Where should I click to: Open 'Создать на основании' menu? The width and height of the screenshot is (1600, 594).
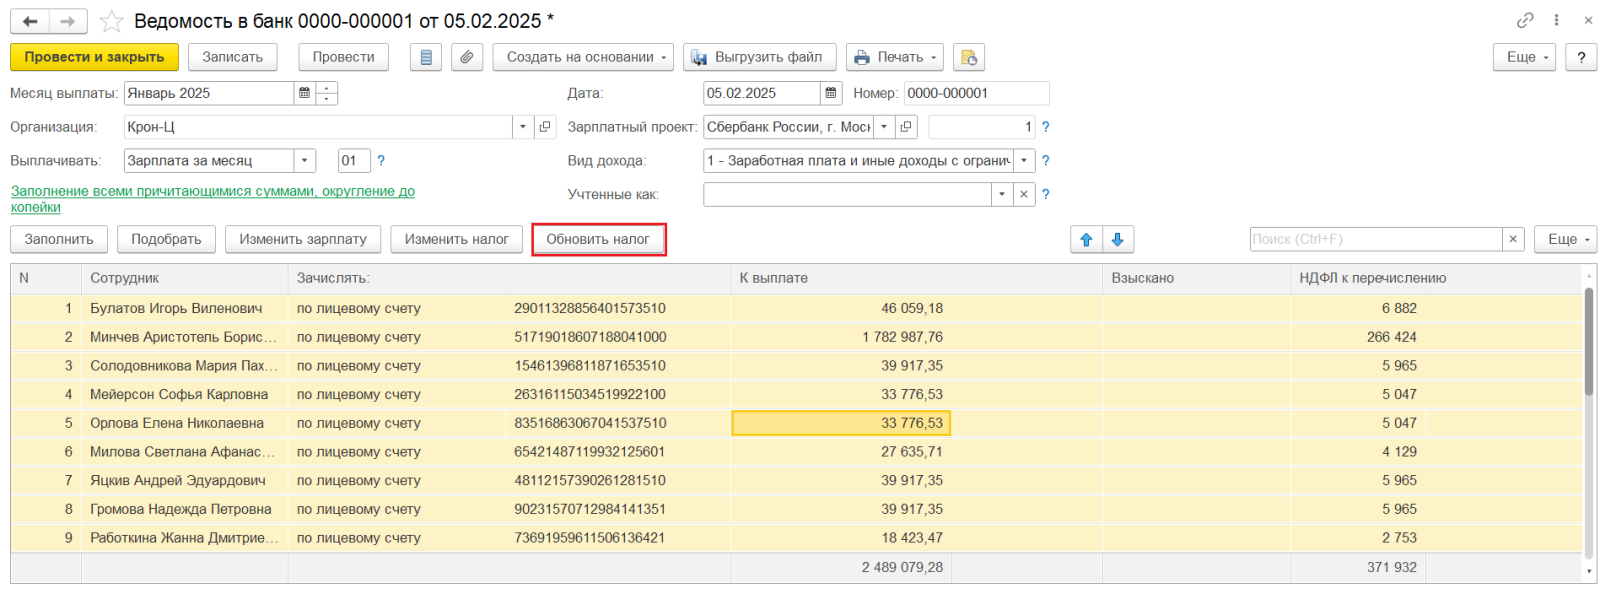click(x=582, y=57)
